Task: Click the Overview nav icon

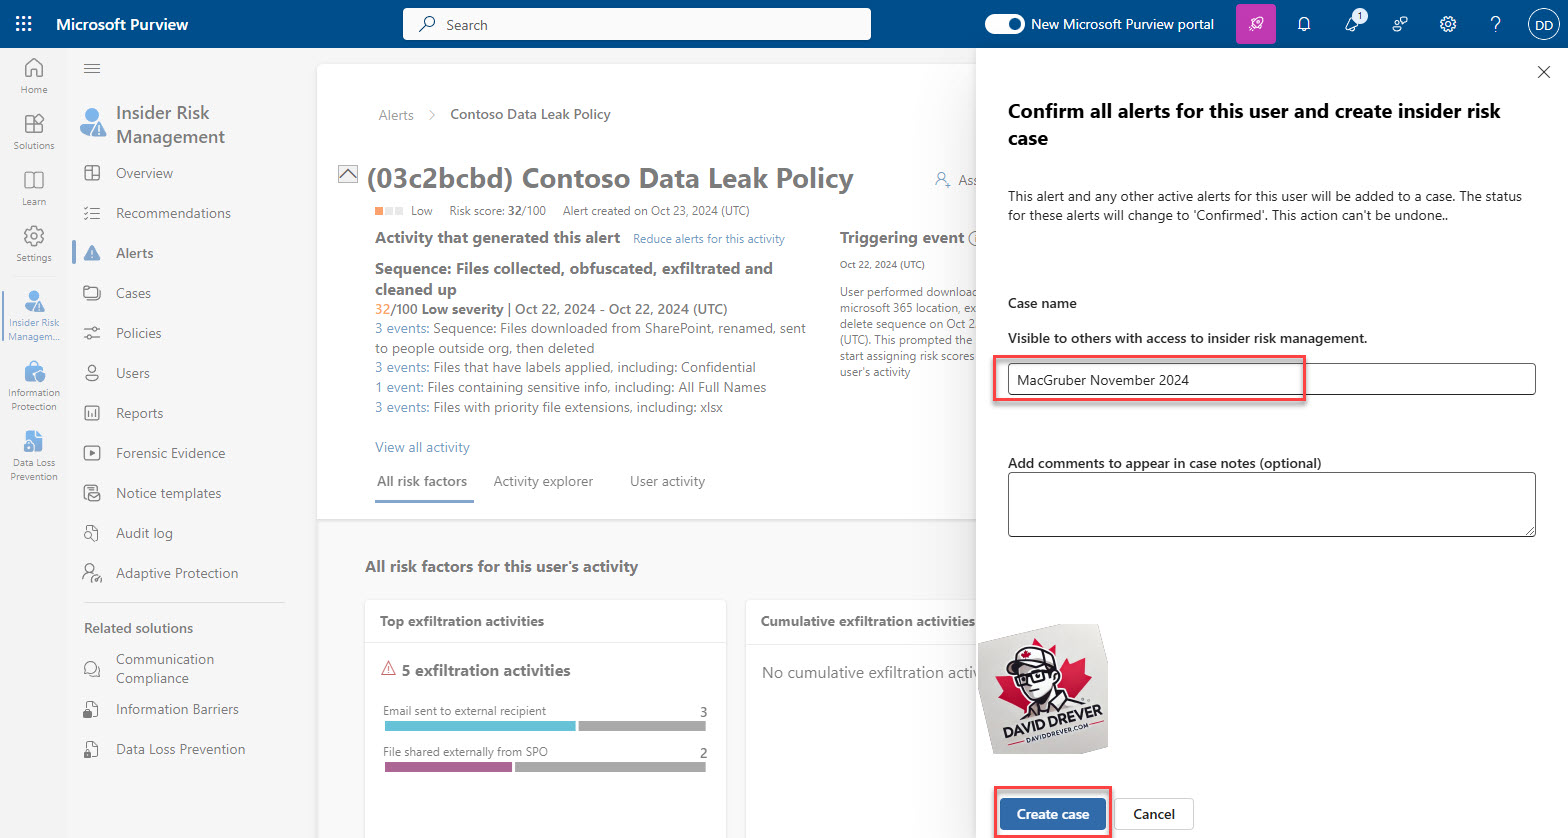Action: pos(92,173)
